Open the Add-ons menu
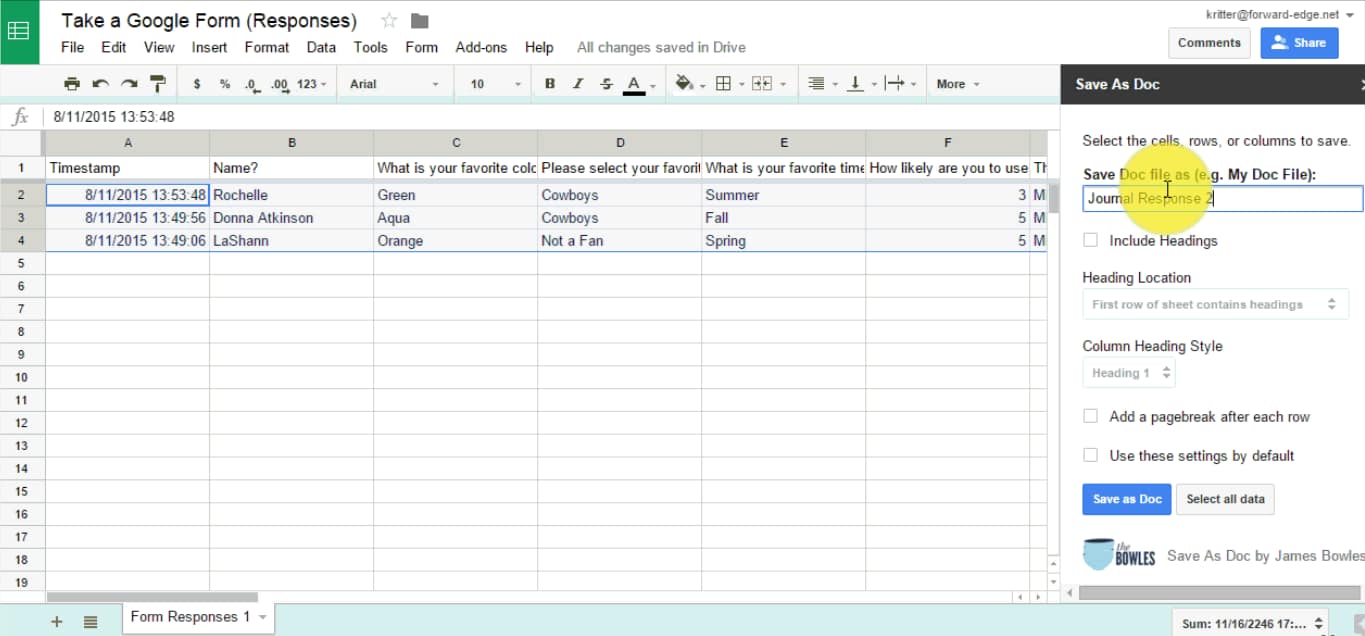 coord(481,47)
